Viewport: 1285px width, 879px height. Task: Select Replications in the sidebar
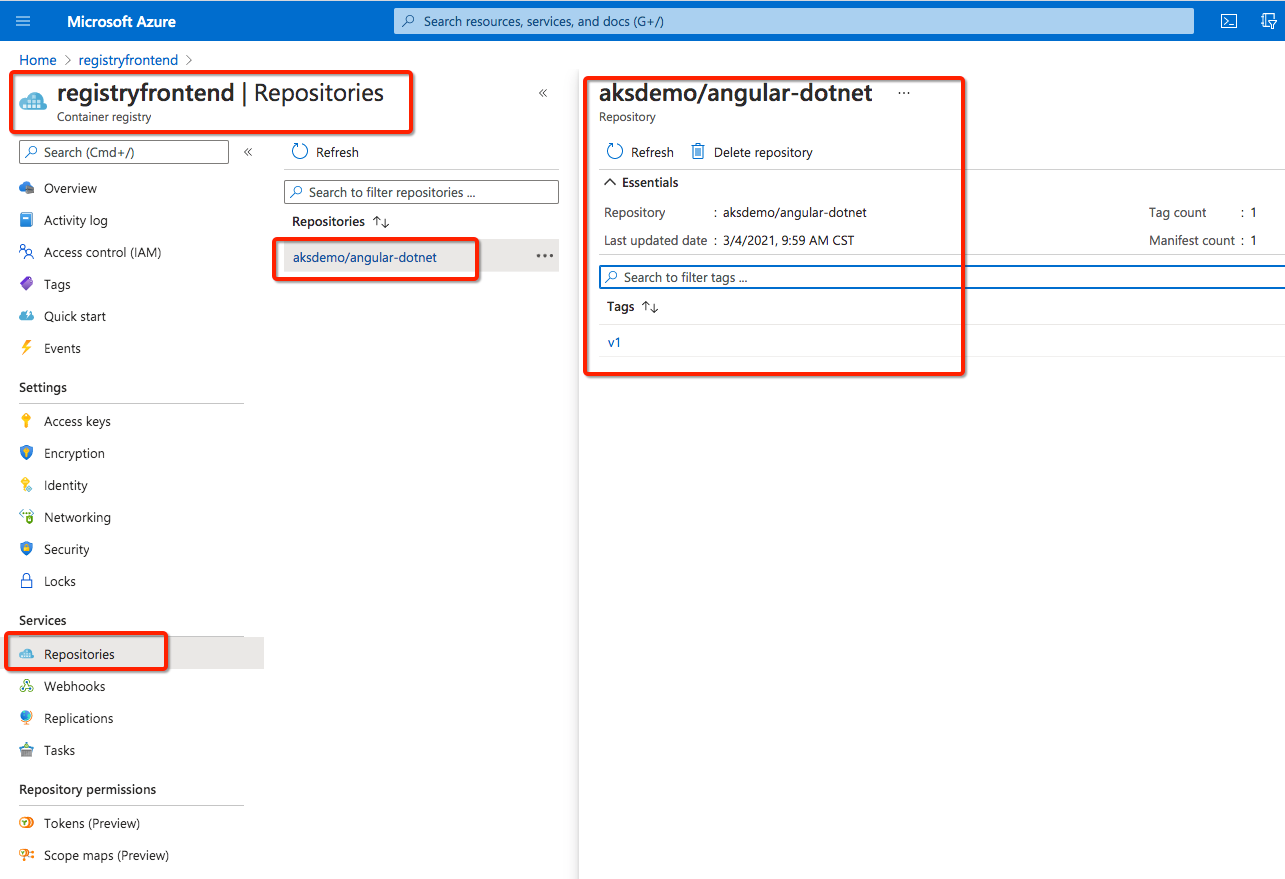click(x=78, y=717)
